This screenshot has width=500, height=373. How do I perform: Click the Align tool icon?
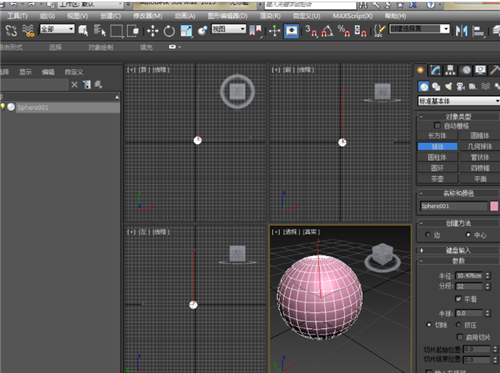478,31
